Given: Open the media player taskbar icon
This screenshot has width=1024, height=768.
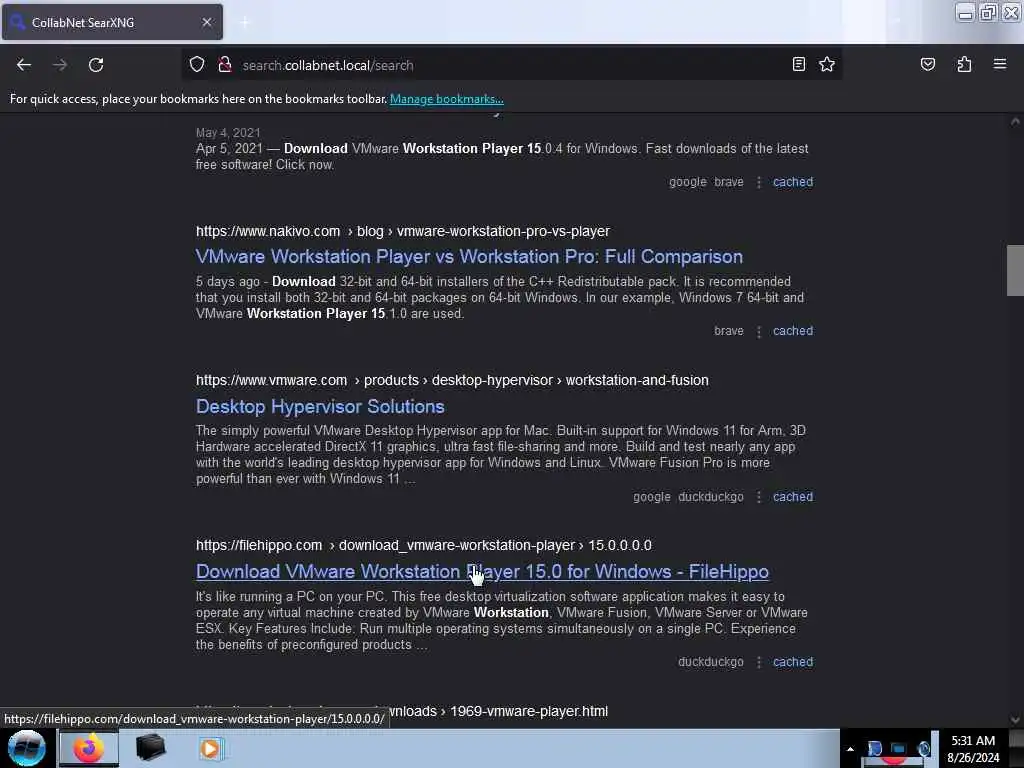Looking at the screenshot, I should (x=210, y=748).
